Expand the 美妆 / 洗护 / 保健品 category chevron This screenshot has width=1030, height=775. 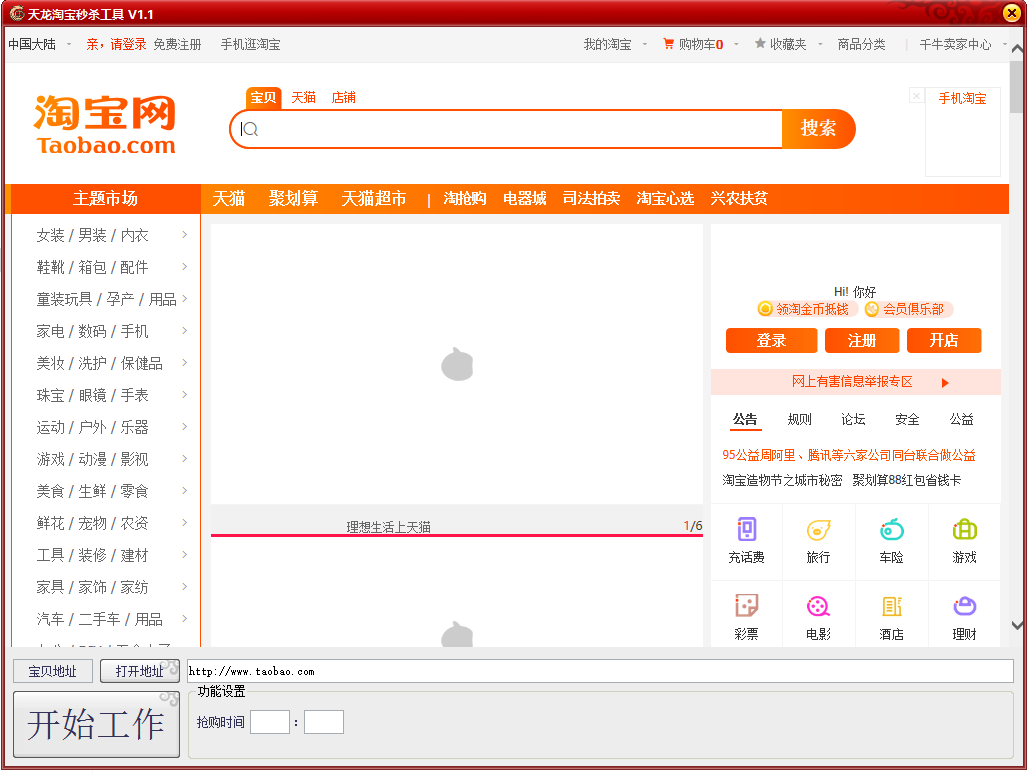[185, 363]
